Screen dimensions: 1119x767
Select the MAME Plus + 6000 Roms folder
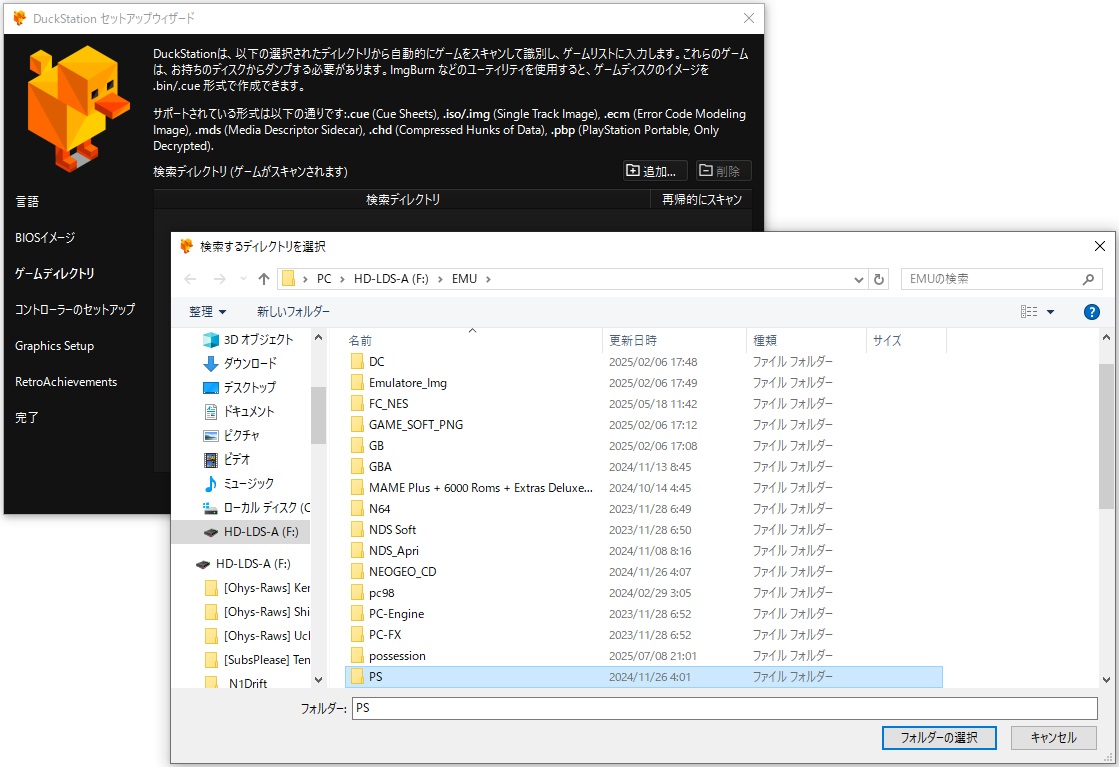[644, 488]
